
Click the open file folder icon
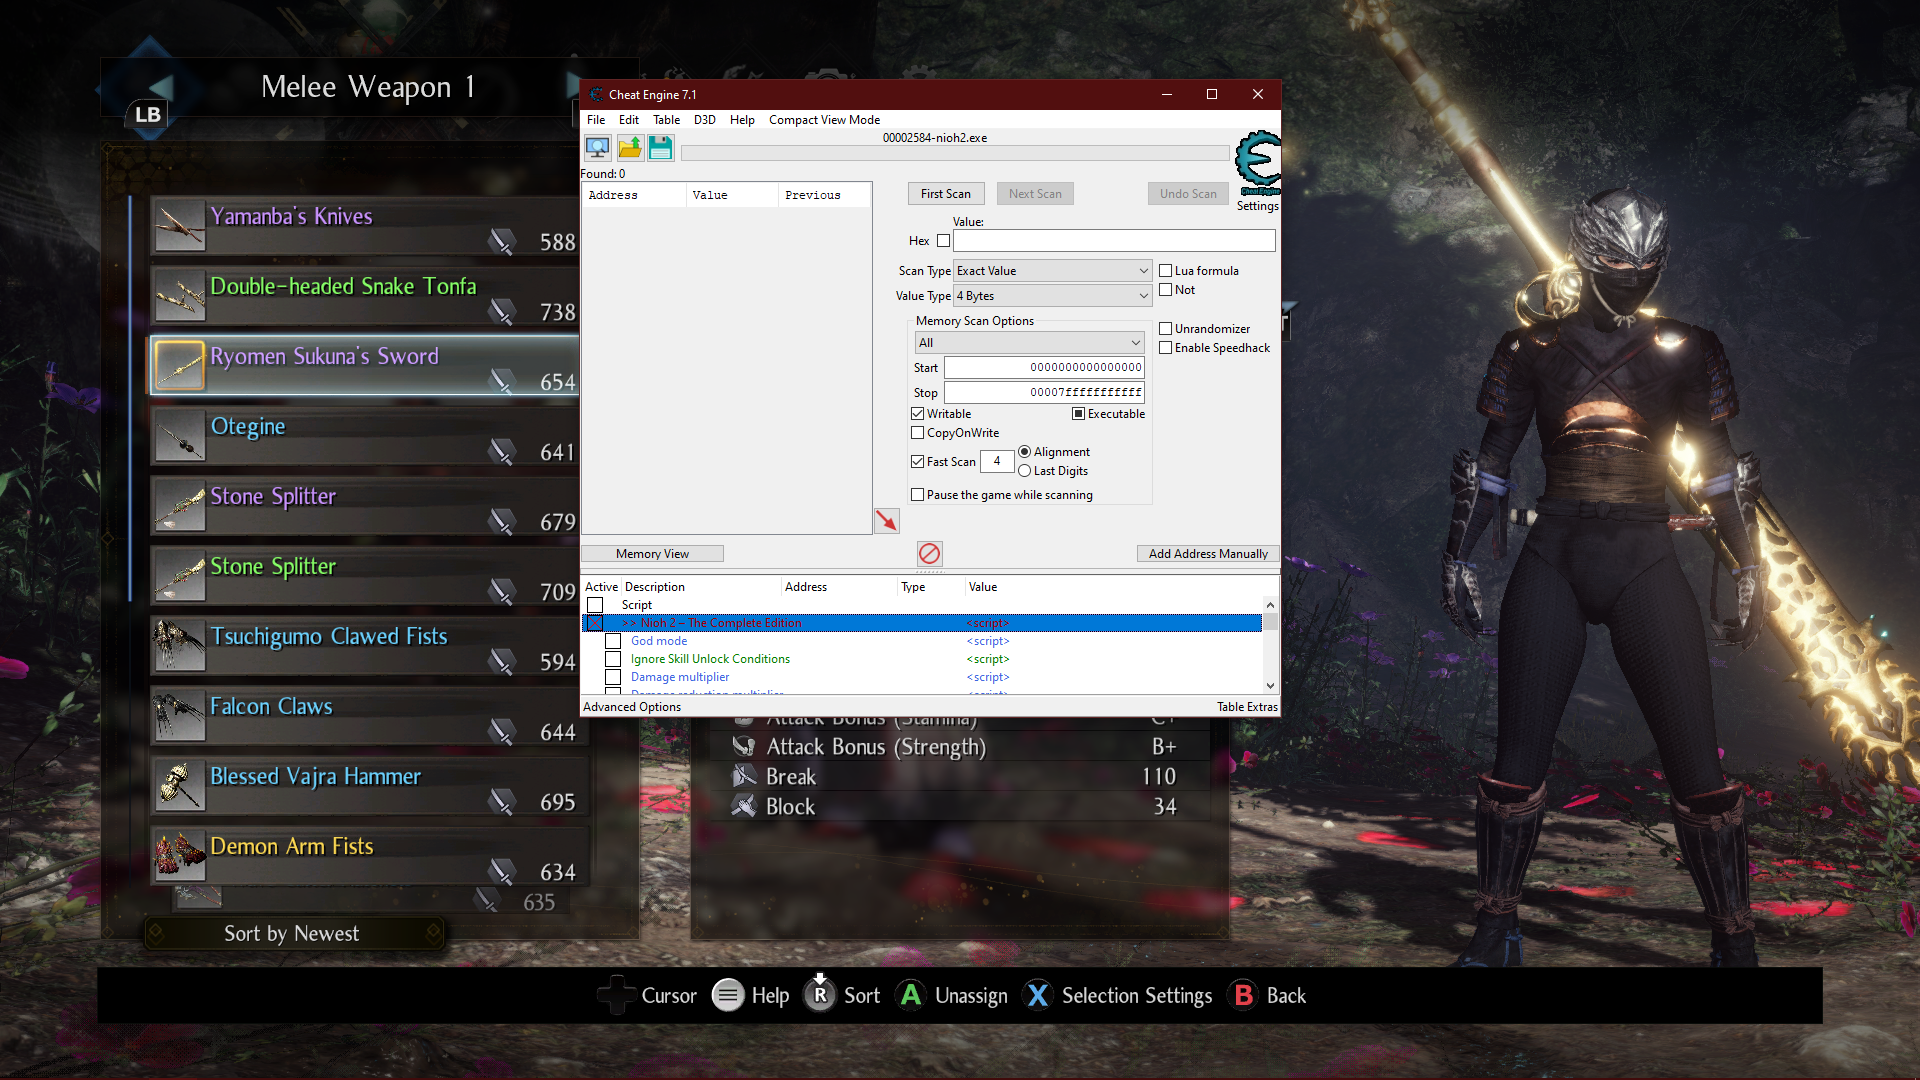630,148
